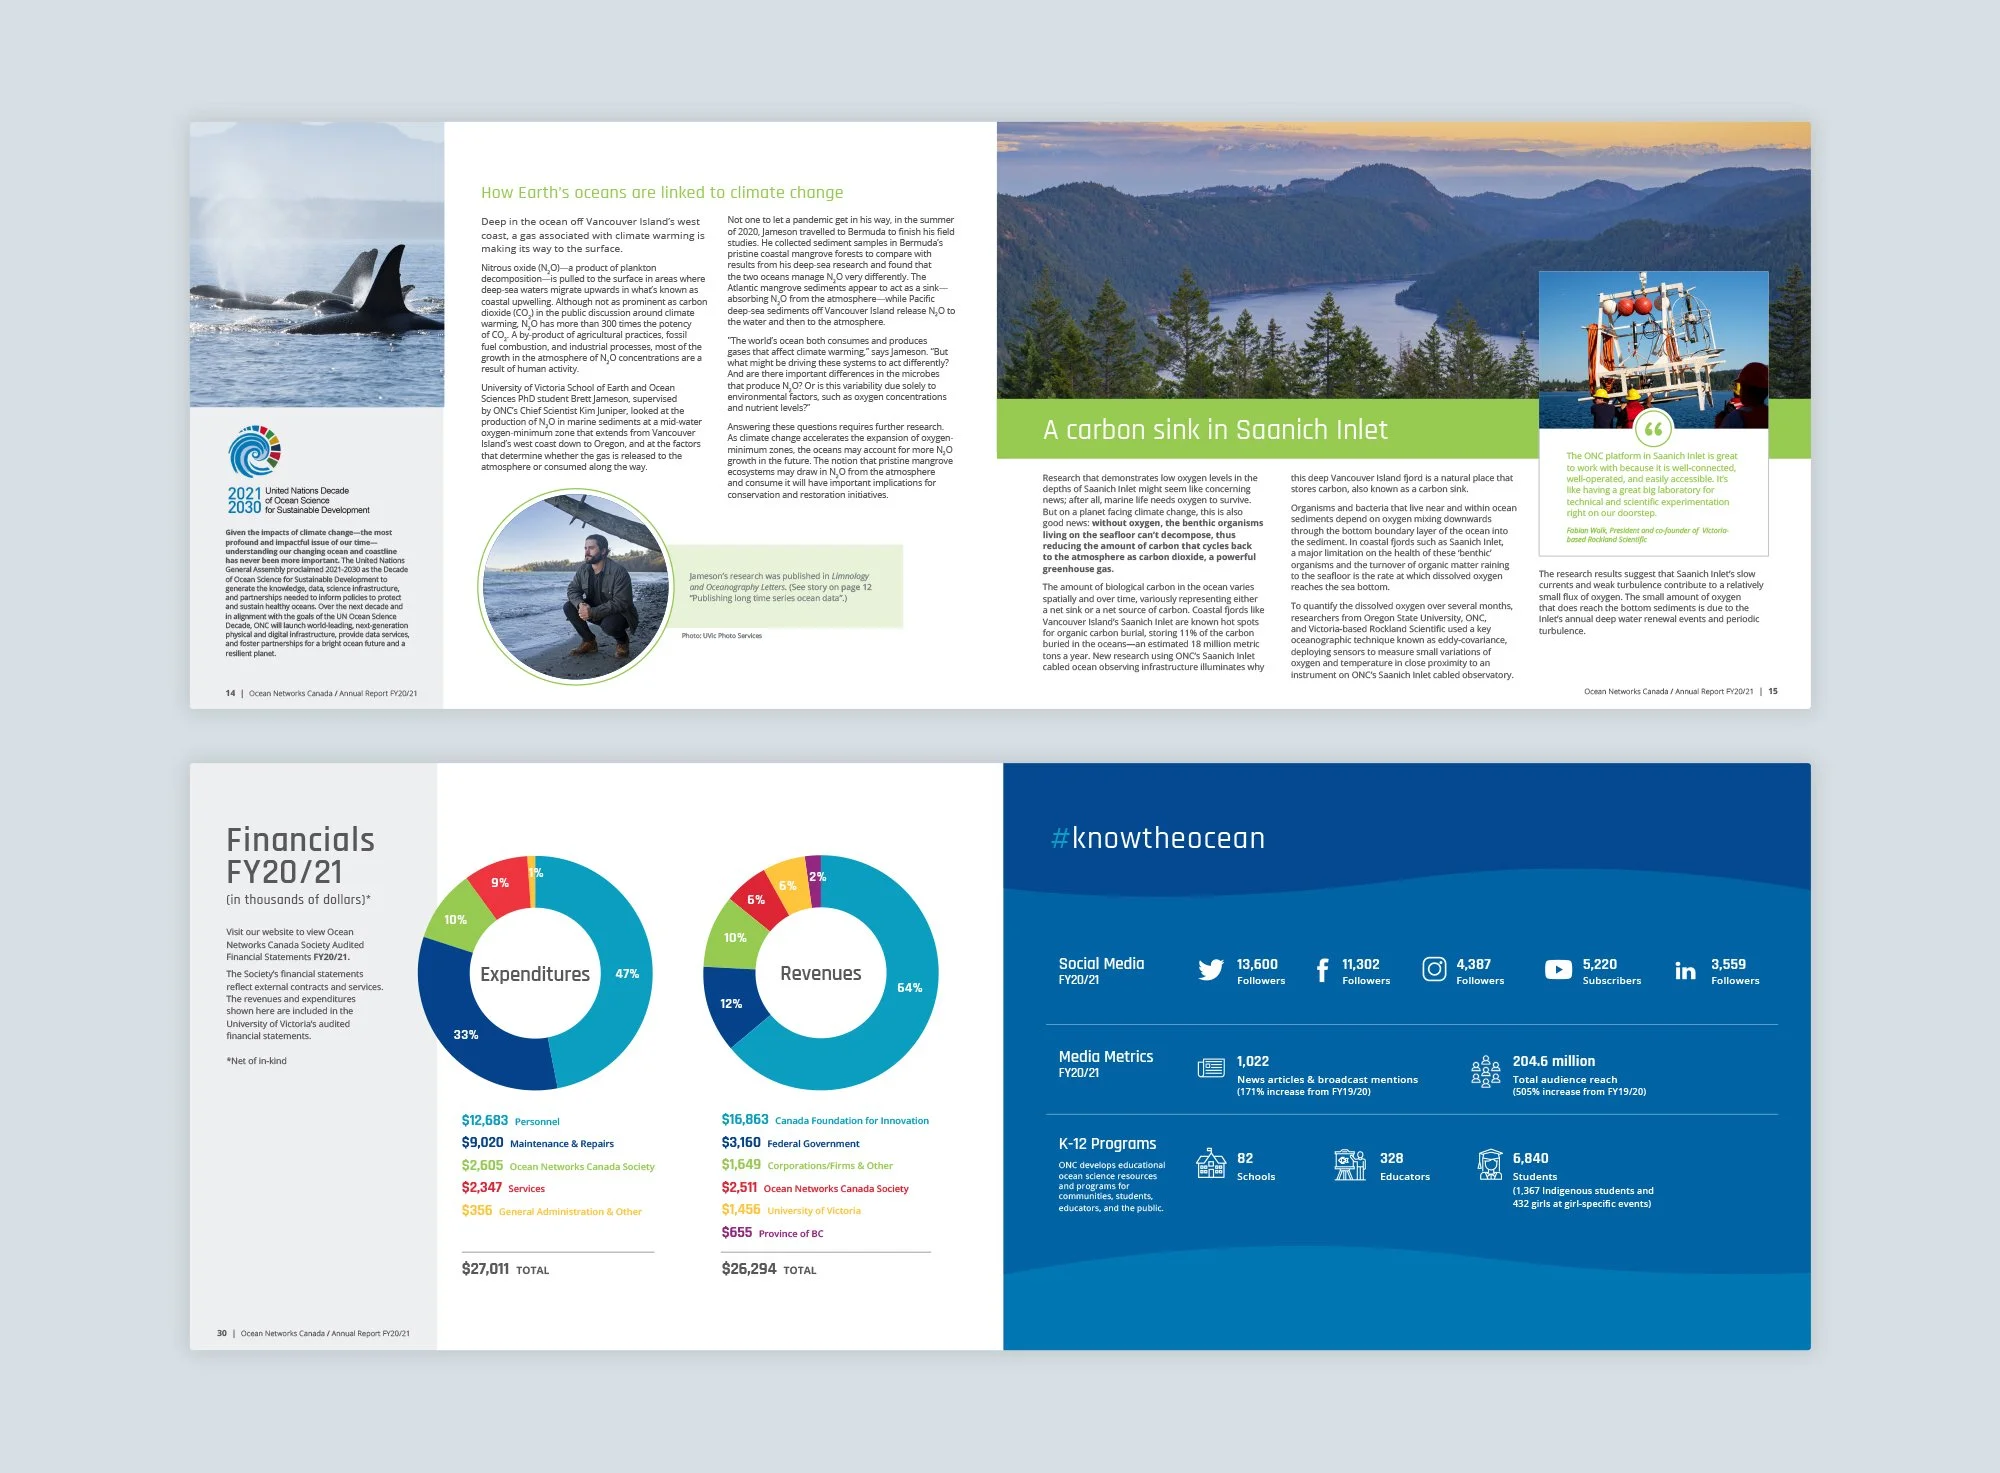The height and width of the screenshot is (1473, 2000).
Task: Click the "$12,683 Personnel" line
Action: click(x=510, y=1121)
